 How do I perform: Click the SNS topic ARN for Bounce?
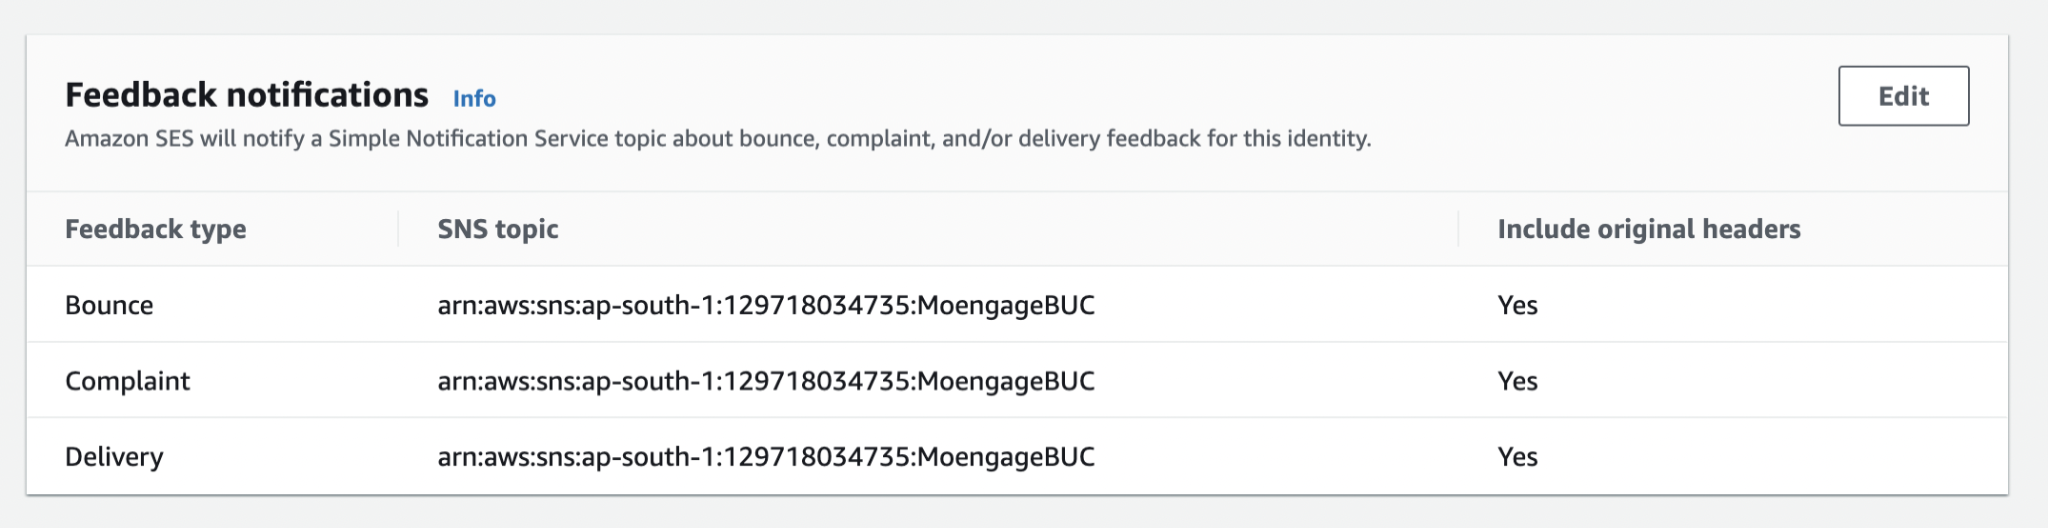tap(766, 305)
